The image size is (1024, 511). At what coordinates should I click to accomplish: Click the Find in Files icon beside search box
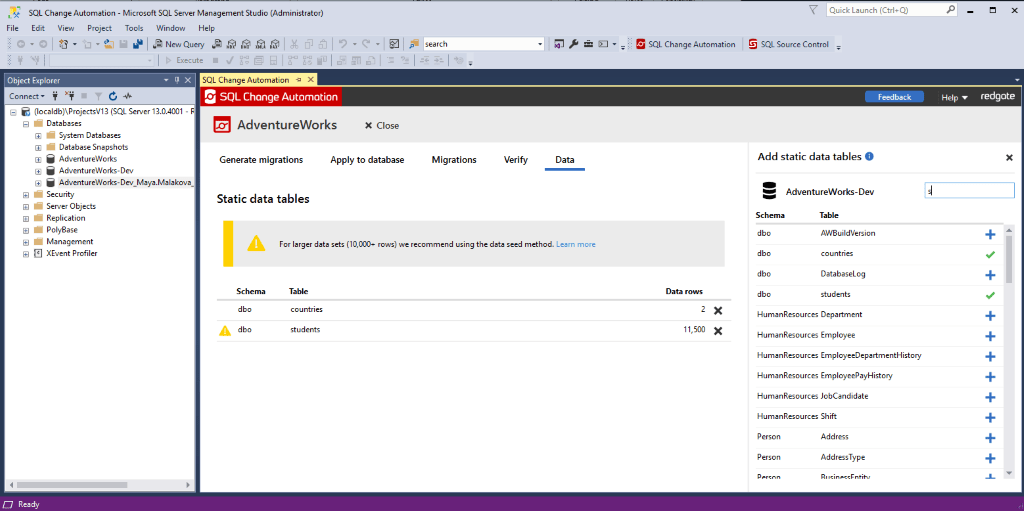click(x=414, y=44)
